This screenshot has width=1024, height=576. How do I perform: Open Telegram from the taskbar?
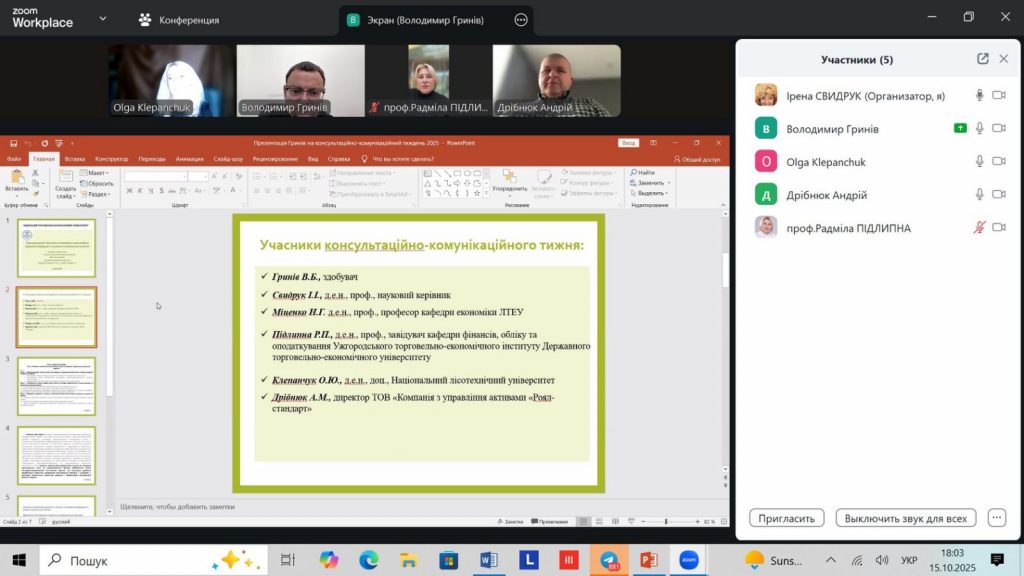pyautogui.click(x=607, y=560)
